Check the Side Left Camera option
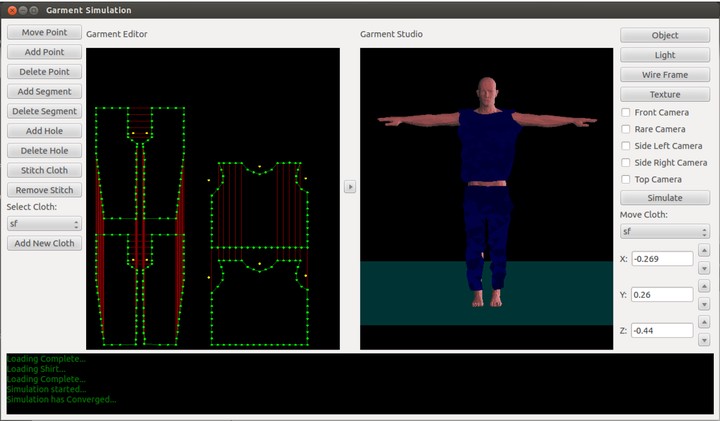 [625, 146]
